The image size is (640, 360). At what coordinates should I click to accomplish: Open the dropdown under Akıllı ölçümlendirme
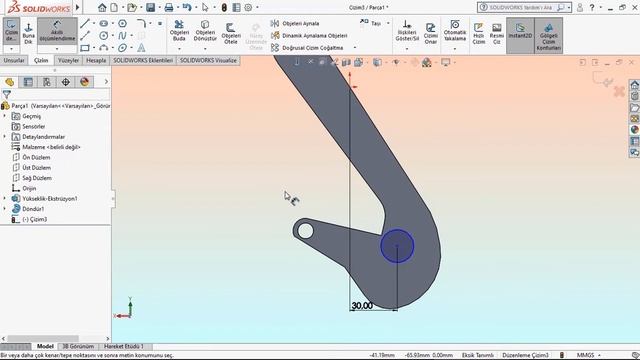click(x=57, y=49)
